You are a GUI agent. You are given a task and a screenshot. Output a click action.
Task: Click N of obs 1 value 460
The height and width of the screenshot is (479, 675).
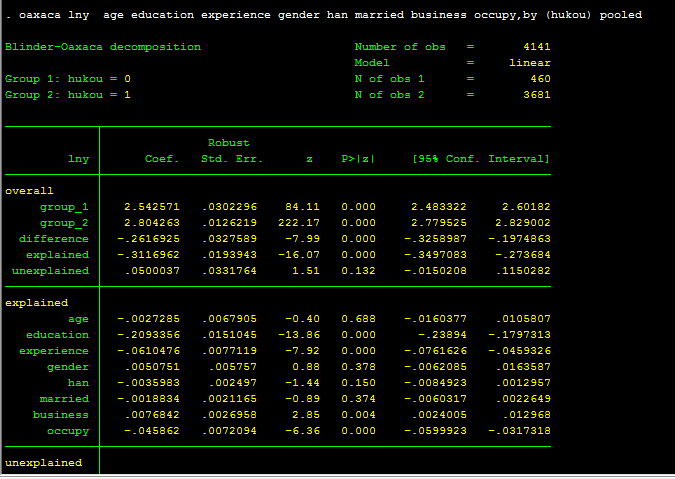tap(540, 79)
